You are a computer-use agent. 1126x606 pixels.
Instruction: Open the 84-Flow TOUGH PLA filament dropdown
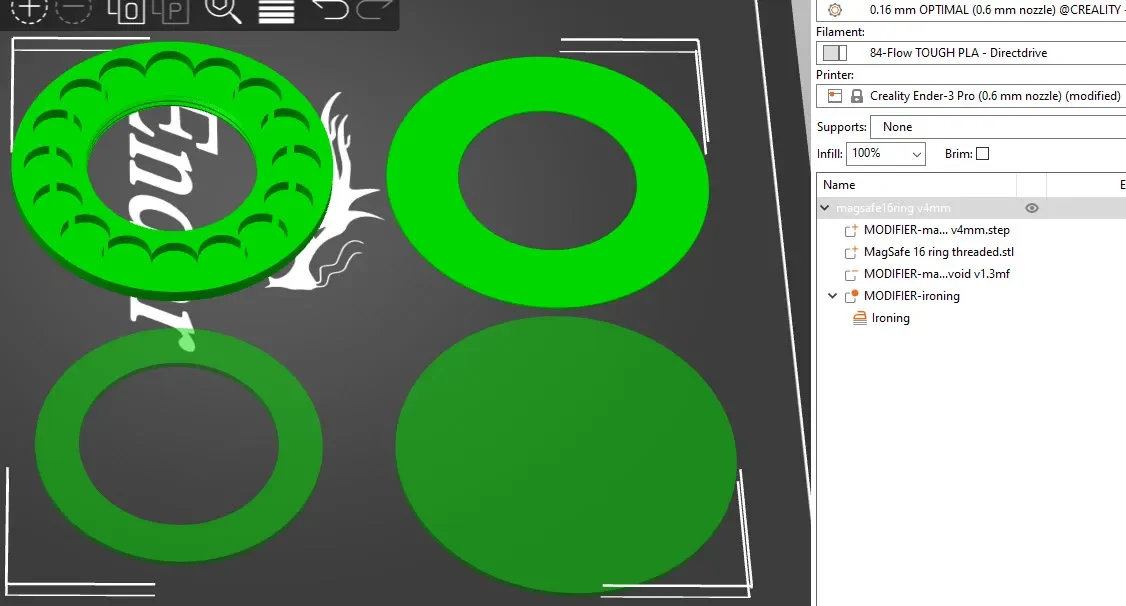[971, 52]
